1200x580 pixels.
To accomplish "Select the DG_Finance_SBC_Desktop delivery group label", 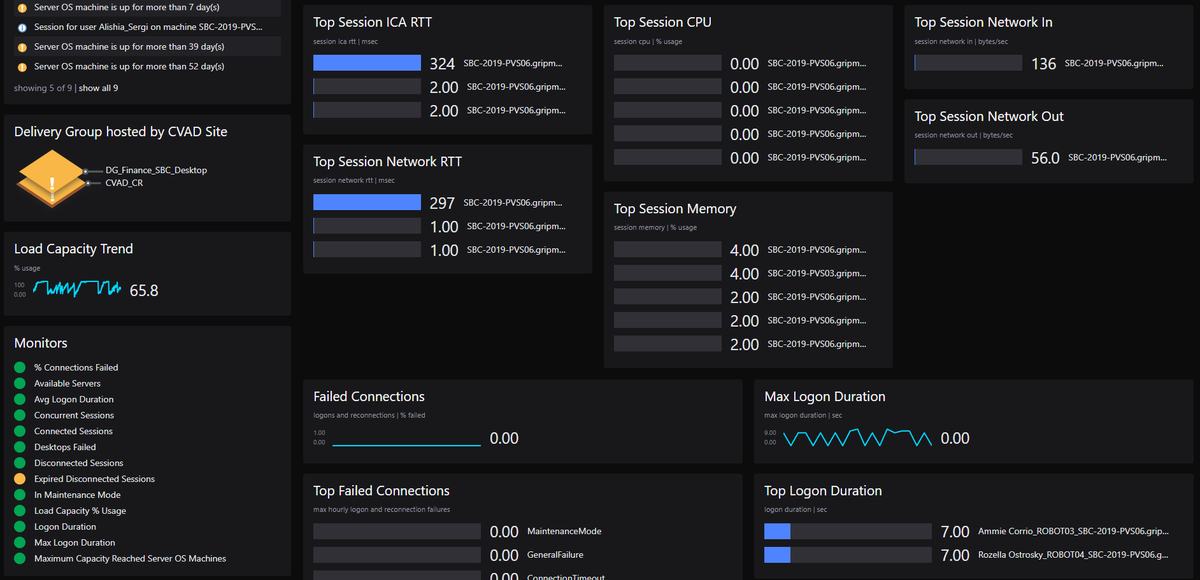I will coord(156,171).
